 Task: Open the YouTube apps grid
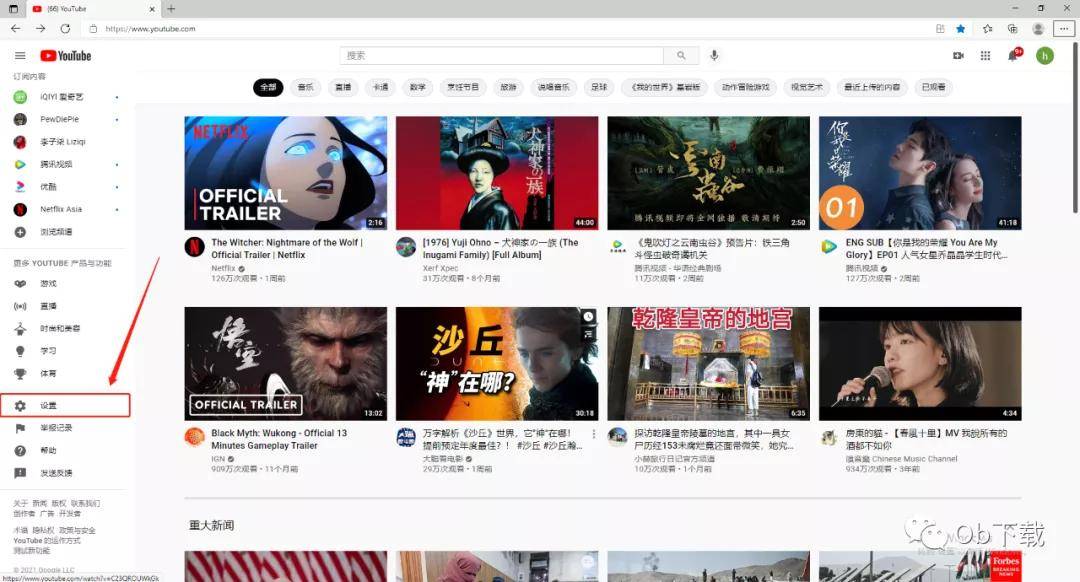coord(986,56)
